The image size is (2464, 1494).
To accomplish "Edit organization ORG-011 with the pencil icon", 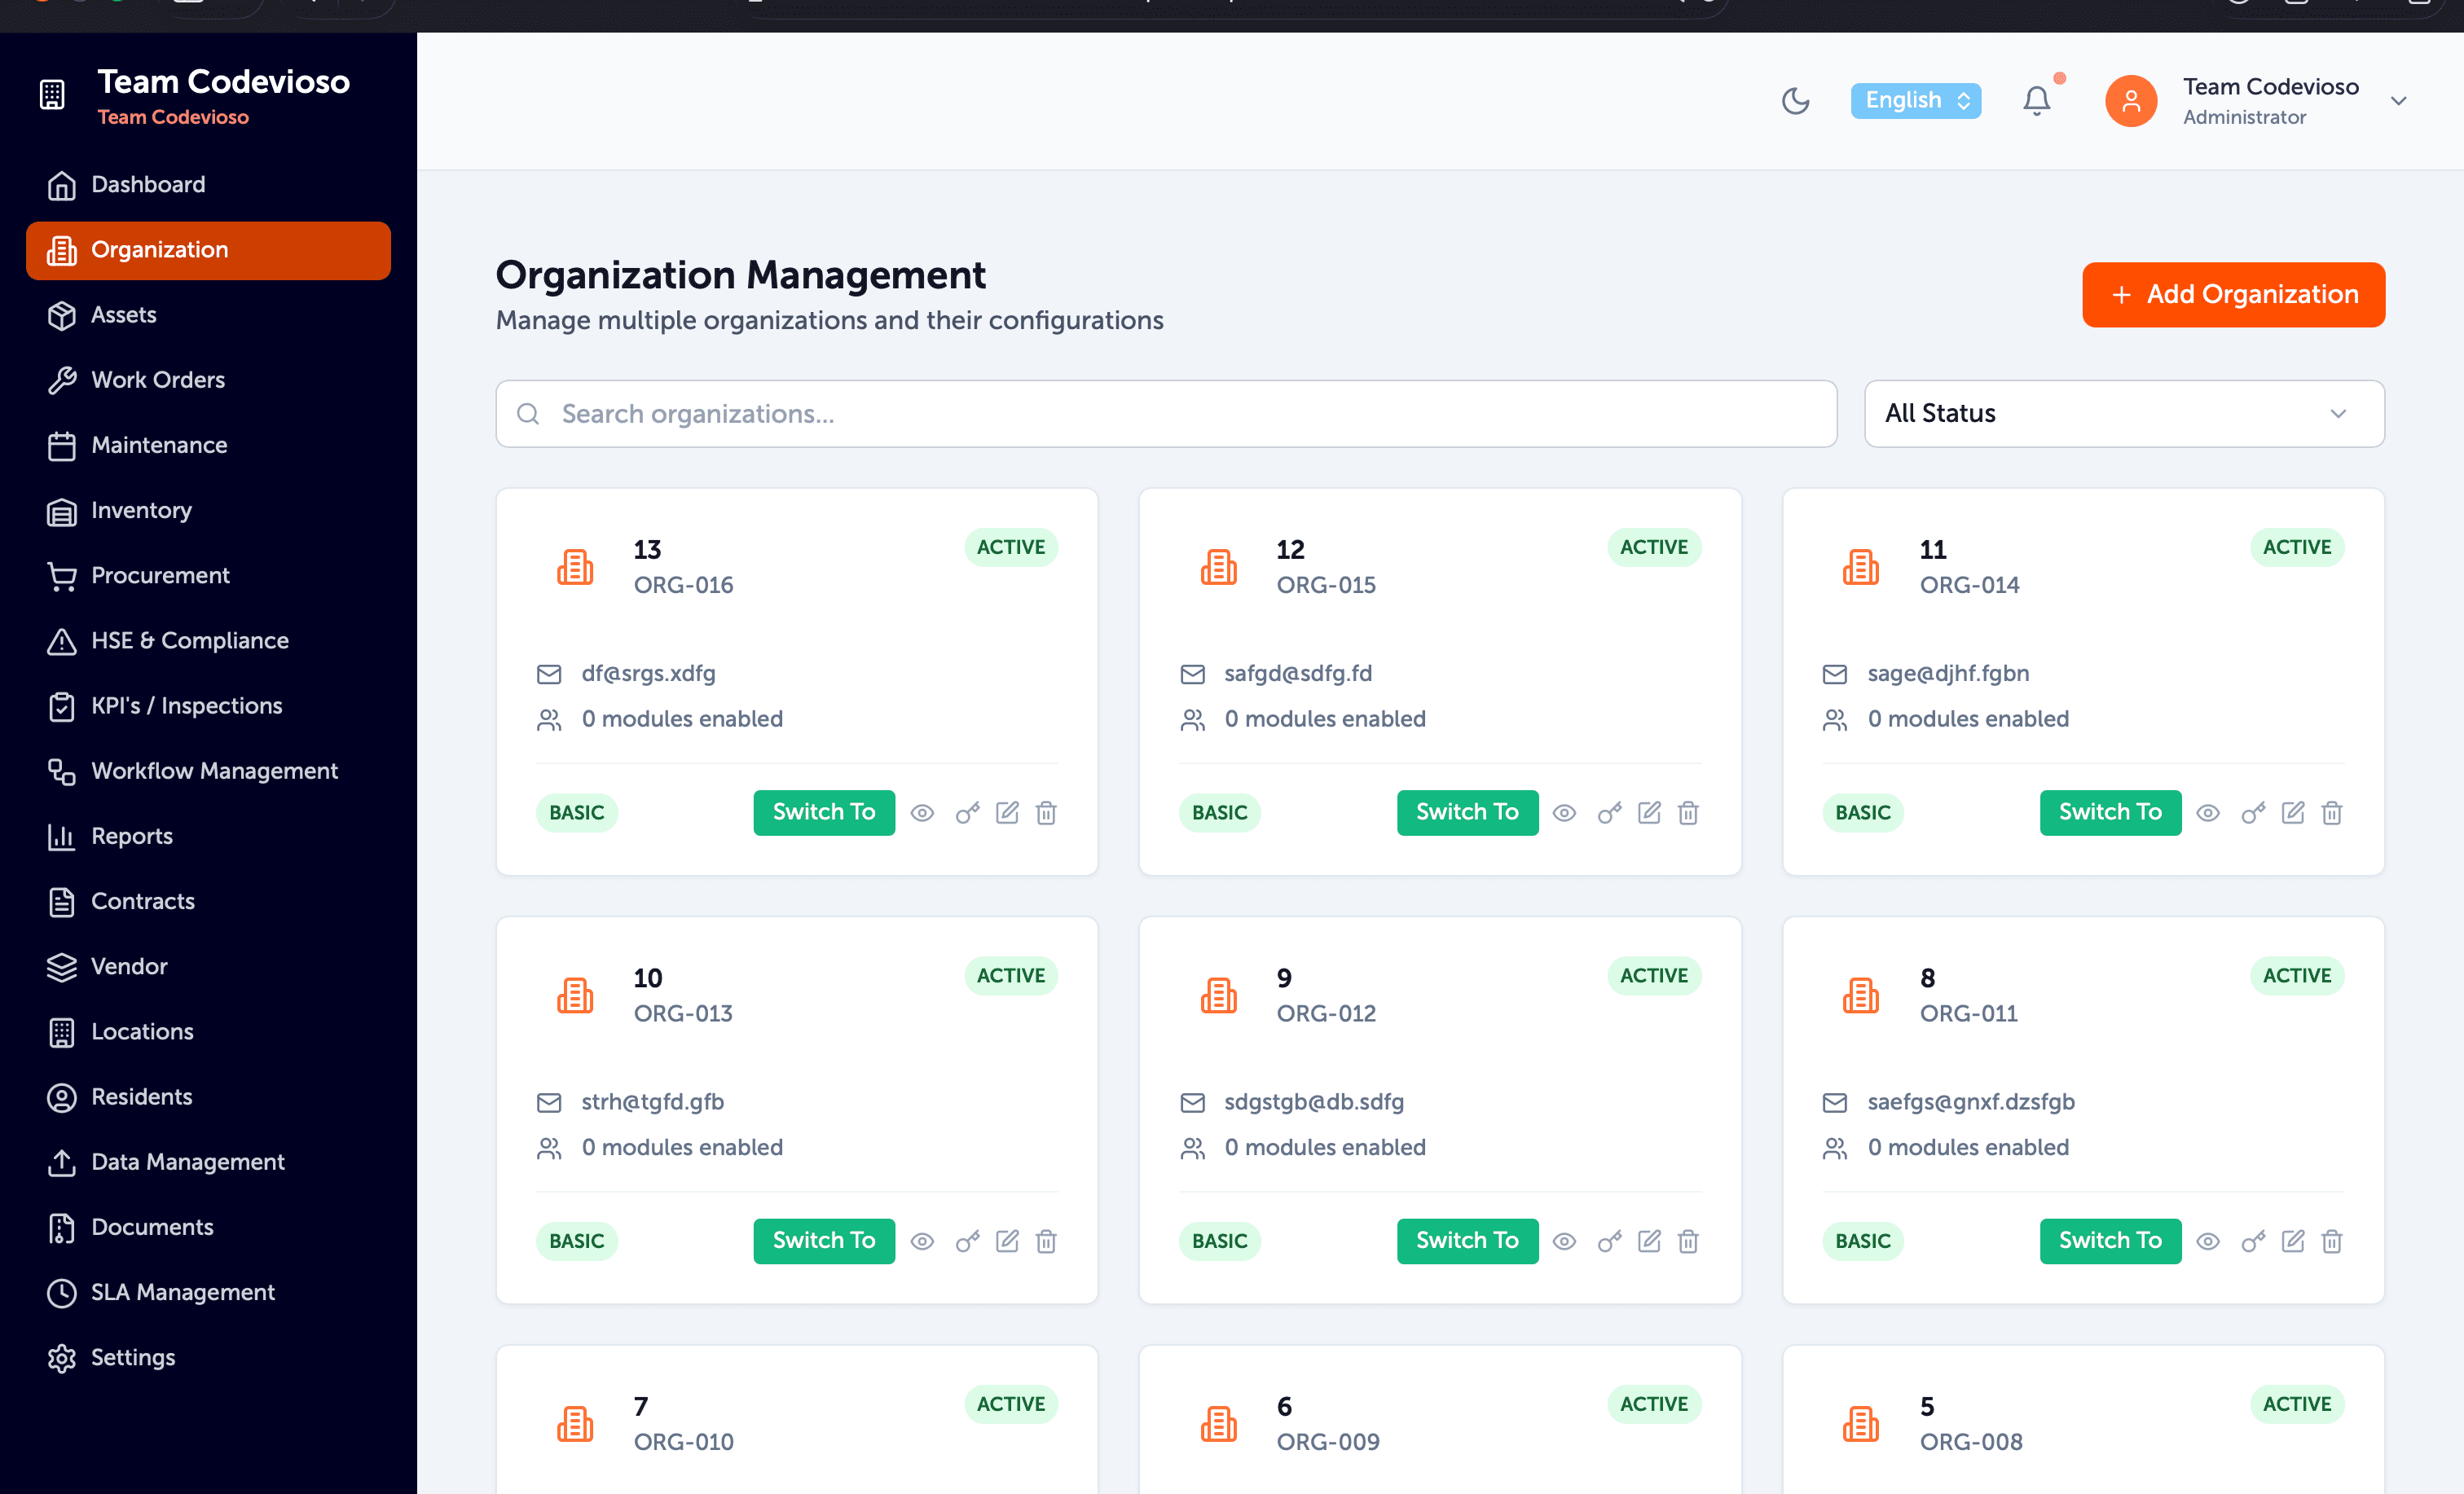I will 2293,1241.
